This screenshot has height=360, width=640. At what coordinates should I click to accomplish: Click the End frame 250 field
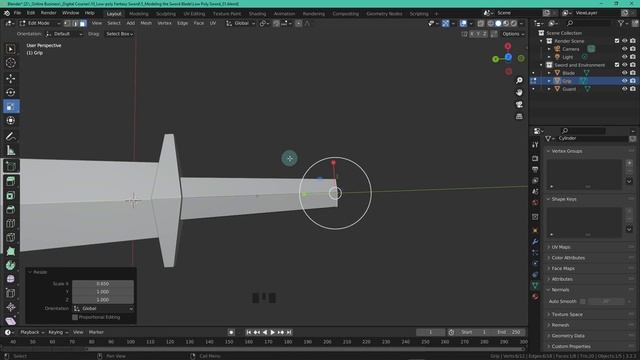click(x=508, y=332)
